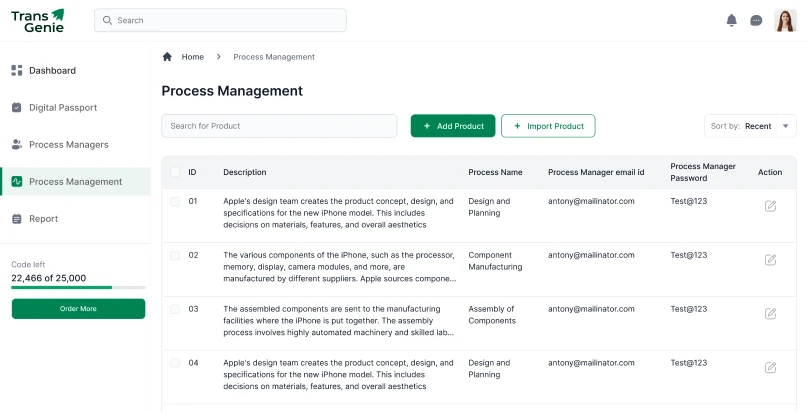Click Process Manager Password column header
This screenshot has width=808, height=413.
pyautogui.click(x=703, y=172)
